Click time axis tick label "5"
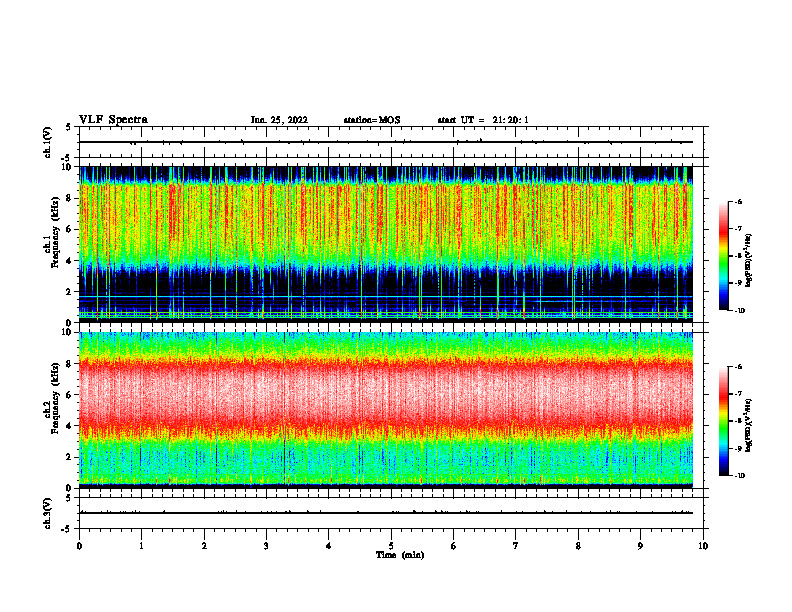 391,546
